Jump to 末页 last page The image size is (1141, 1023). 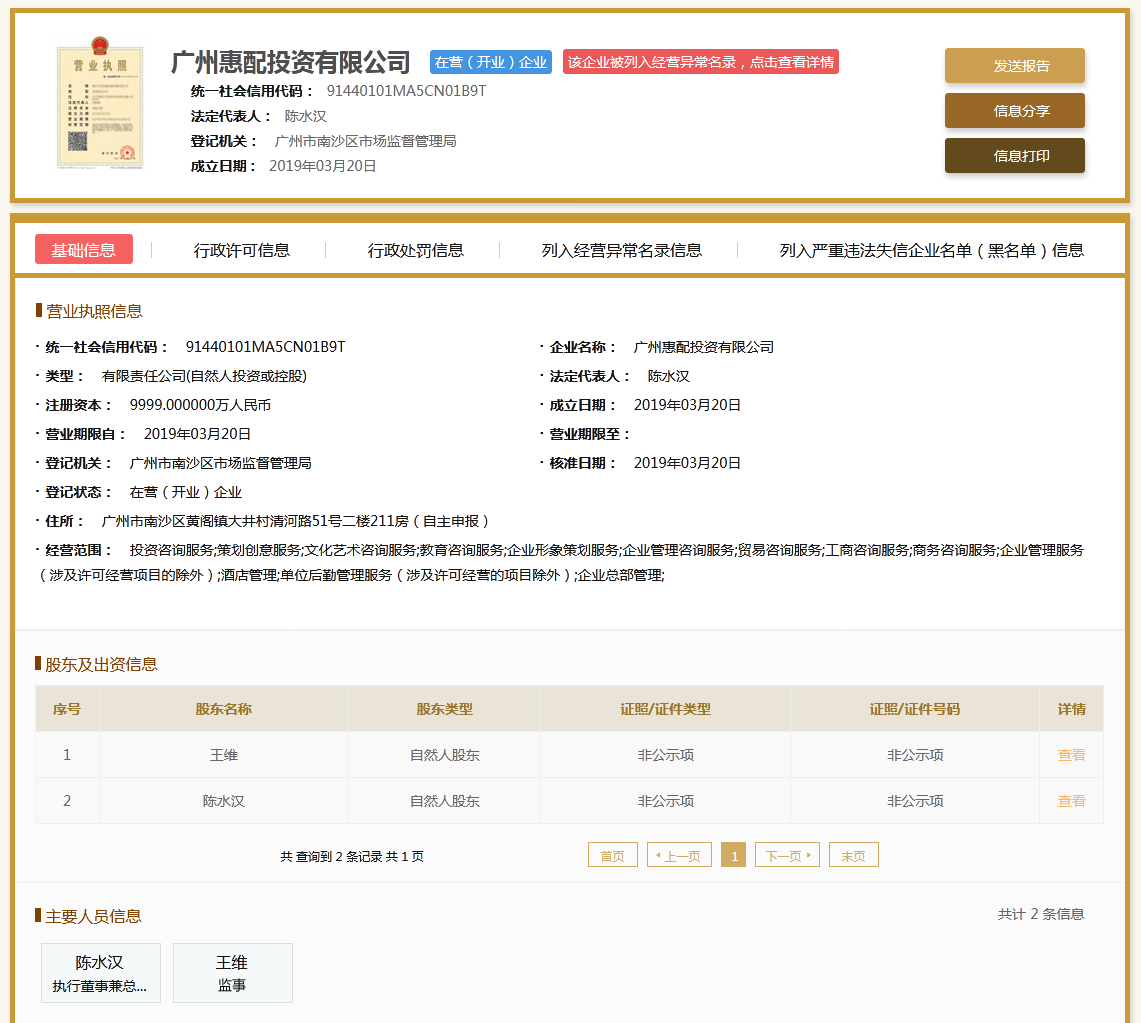point(853,856)
